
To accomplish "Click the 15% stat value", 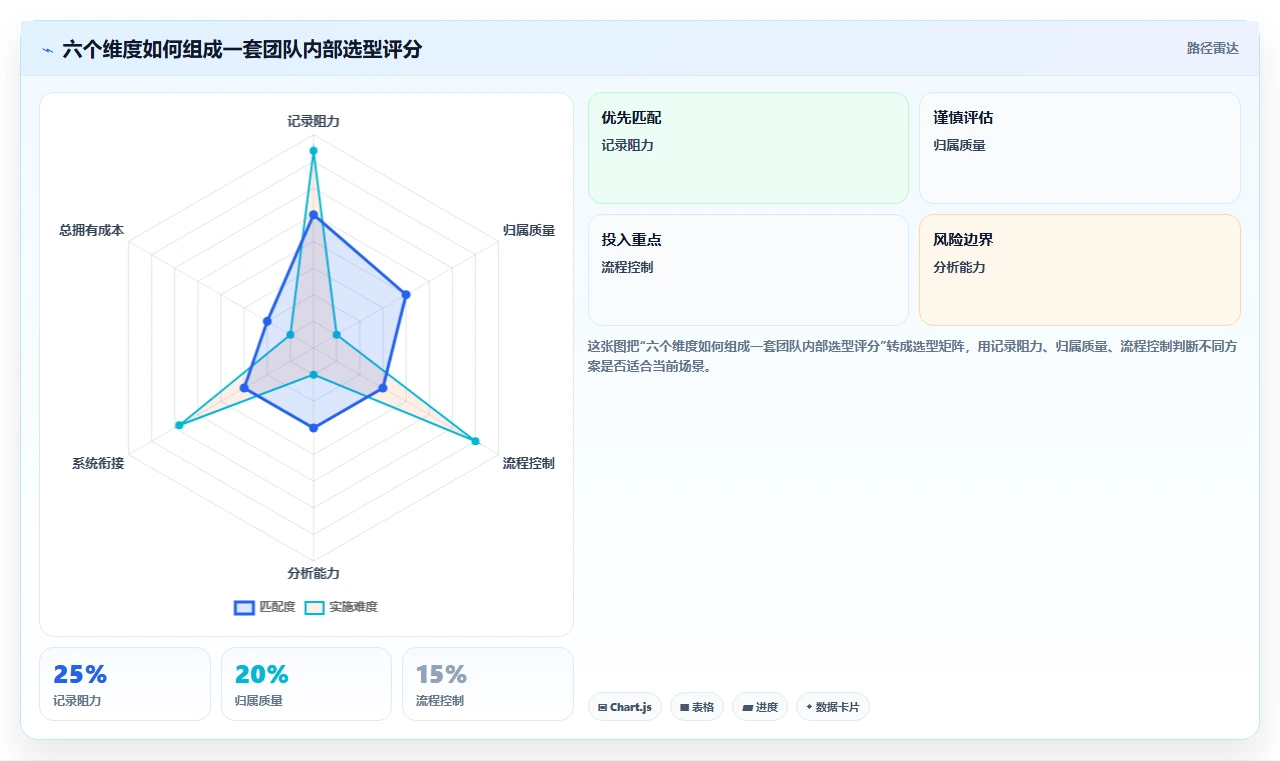I will tap(441, 674).
